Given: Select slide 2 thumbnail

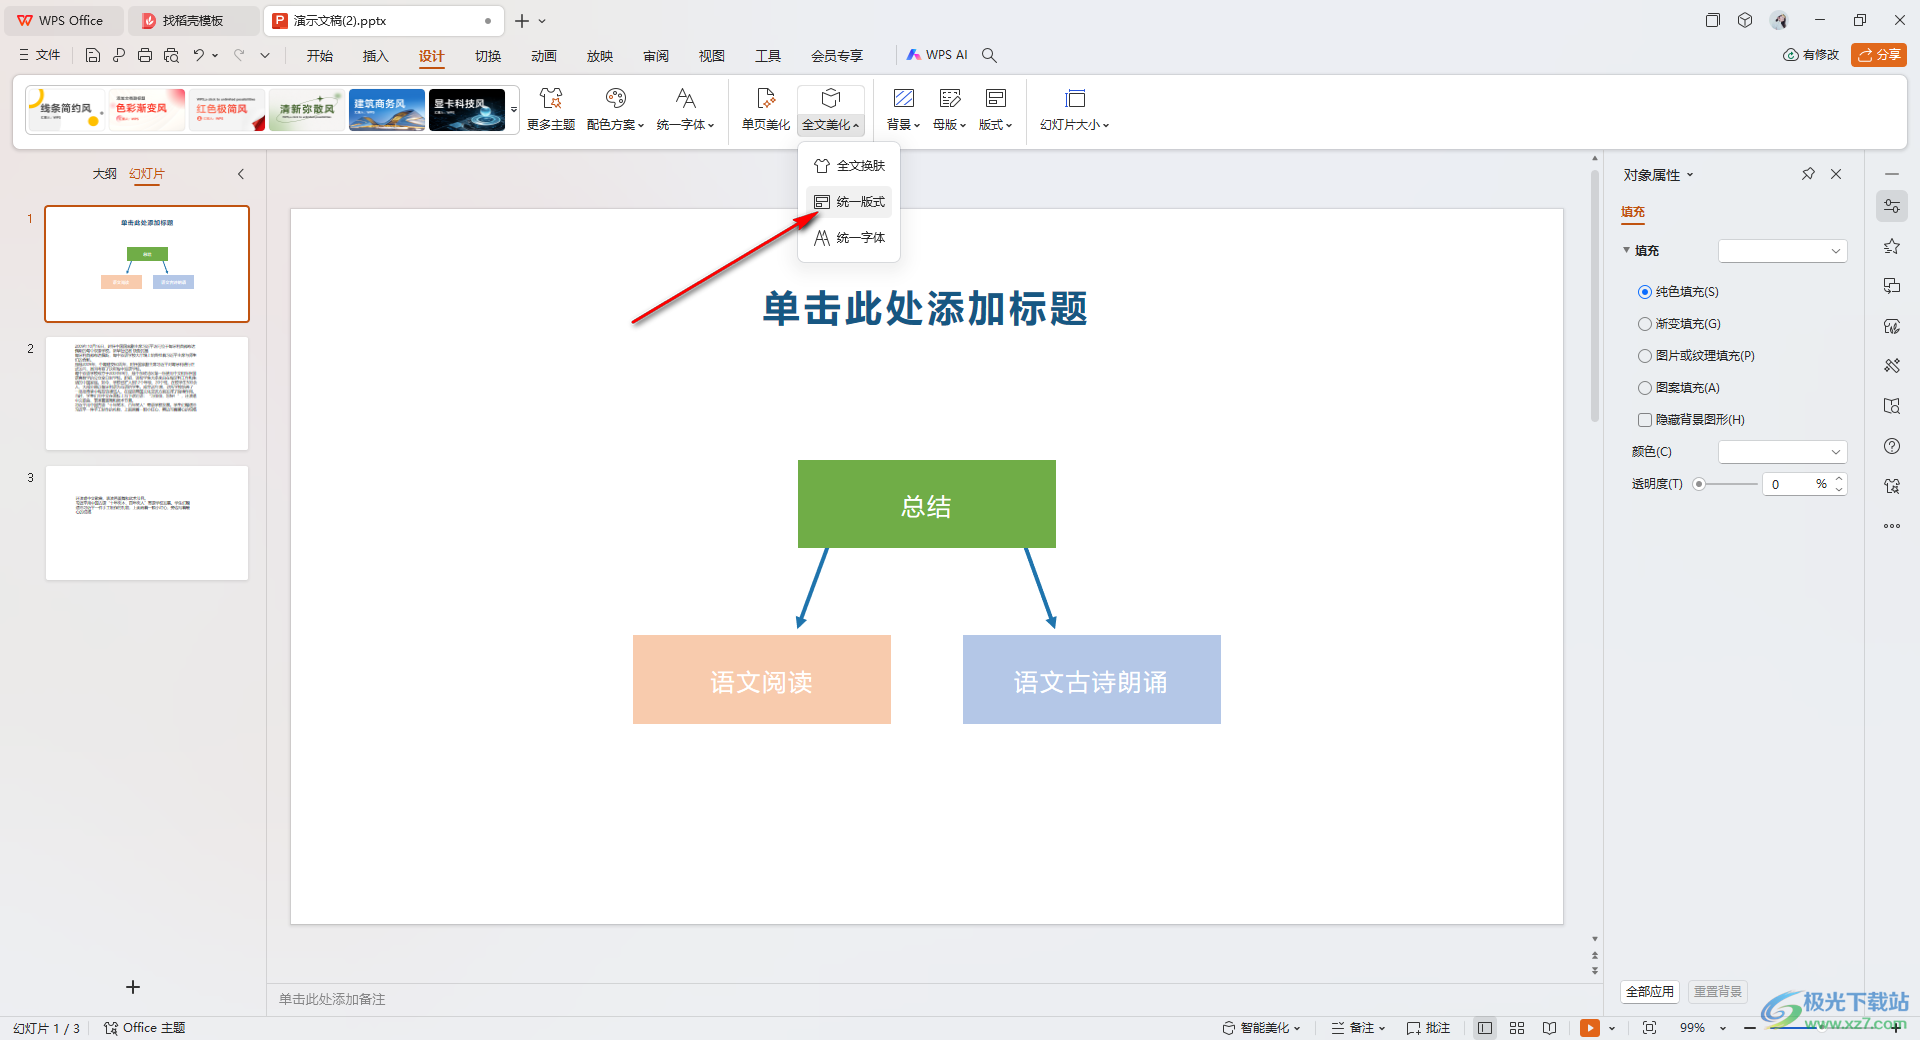Looking at the screenshot, I should [147, 393].
